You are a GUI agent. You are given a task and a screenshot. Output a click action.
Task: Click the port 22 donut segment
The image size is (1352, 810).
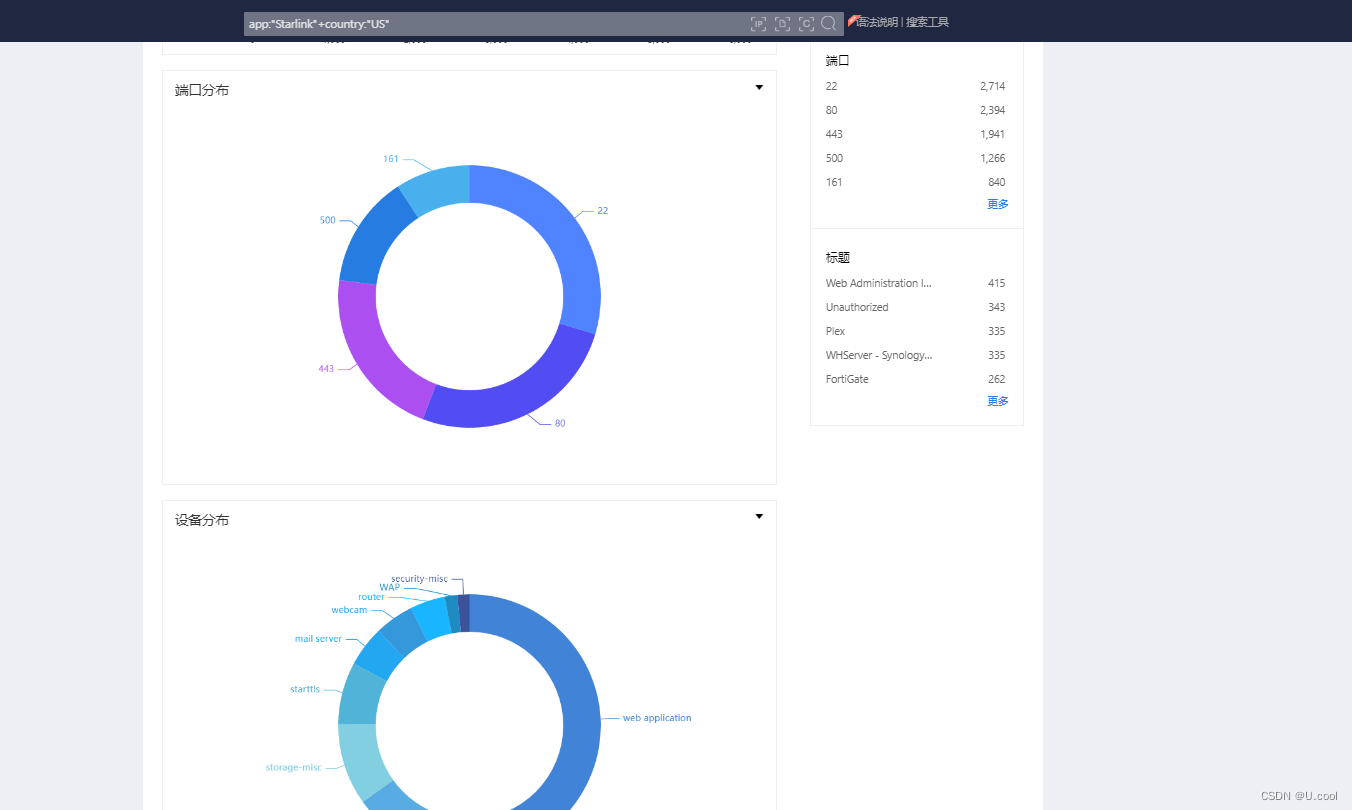tap(560, 230)
